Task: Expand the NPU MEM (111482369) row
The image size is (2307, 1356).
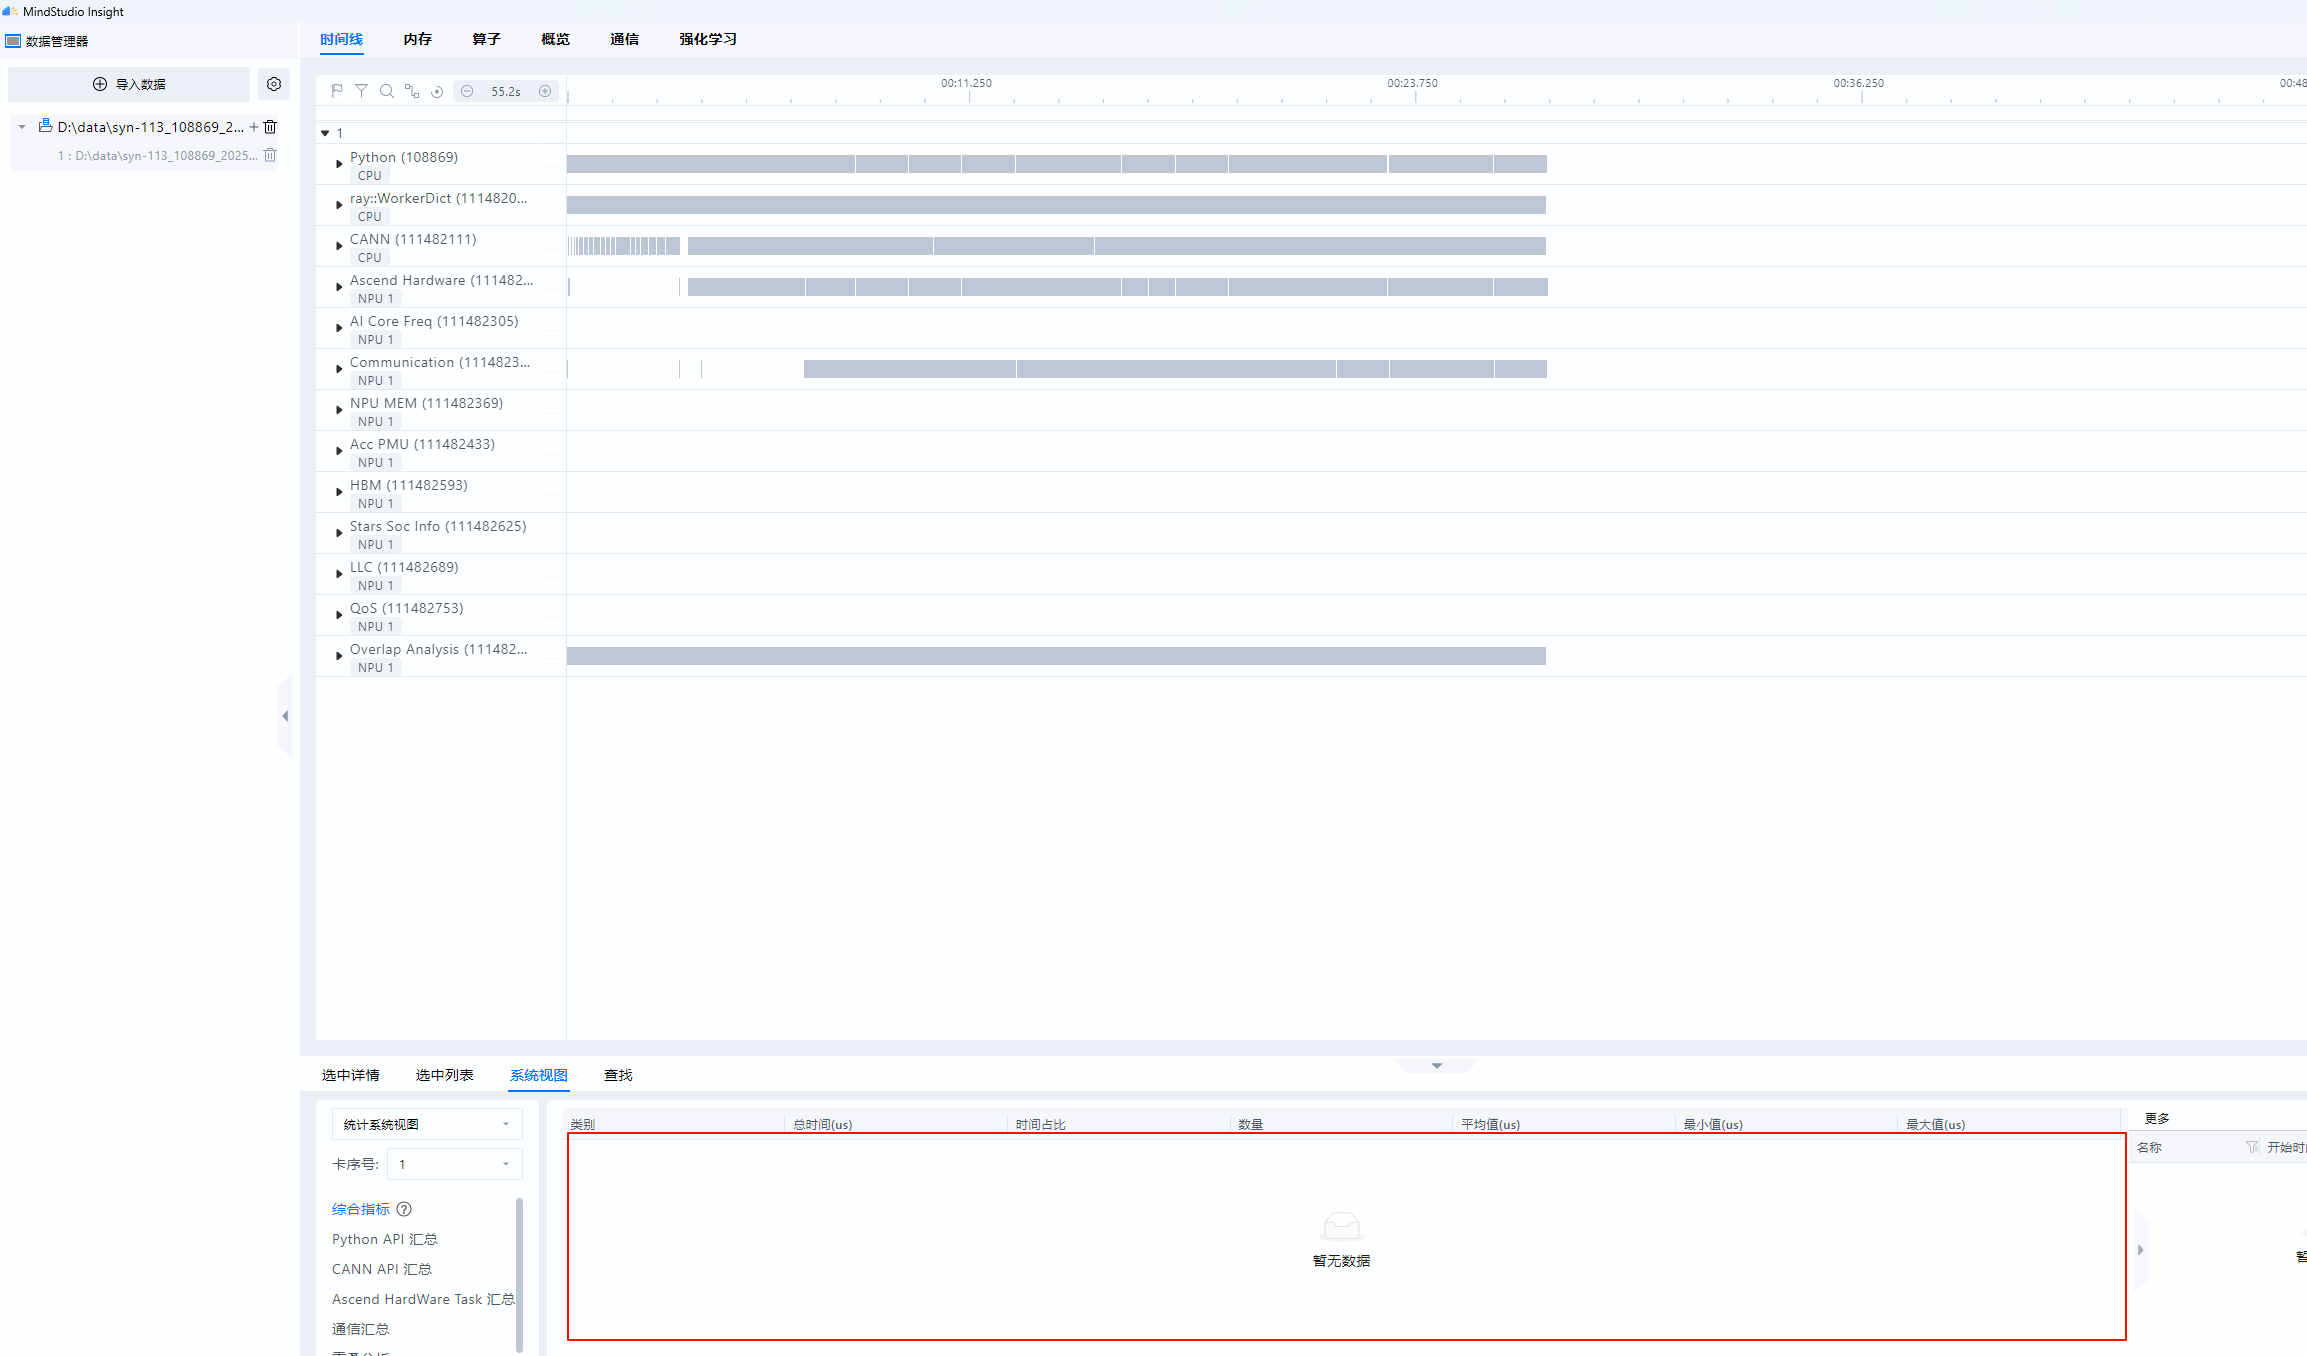Action: (339, 410)
